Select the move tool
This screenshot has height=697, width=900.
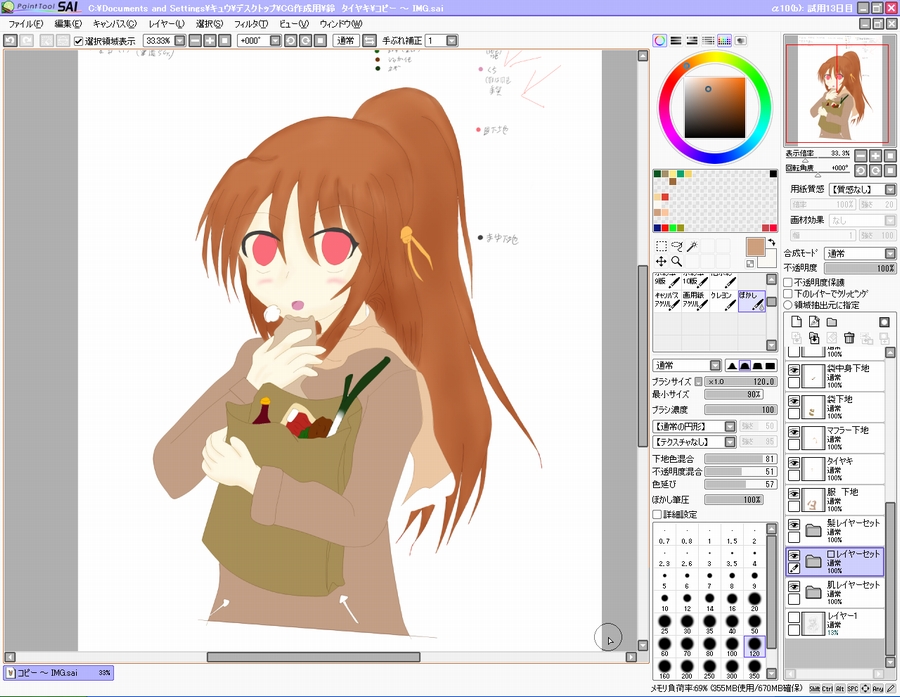pos(661,262)
